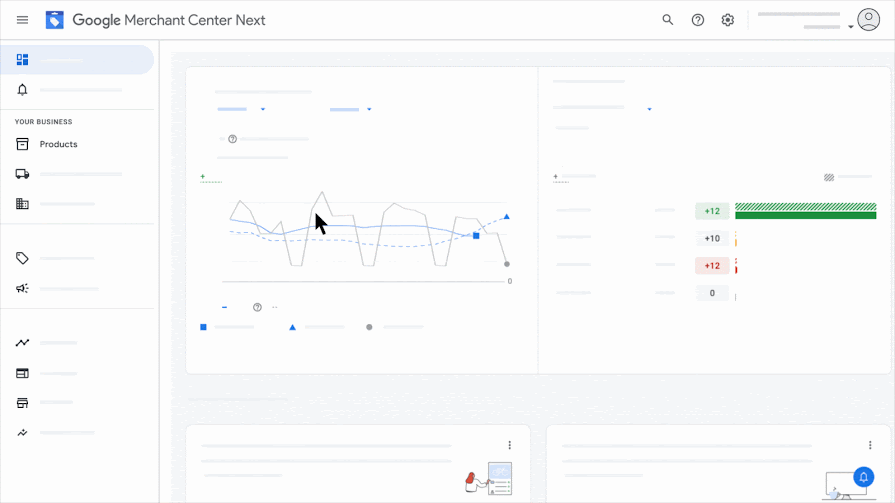This screenshot has height=503, width=895.
Task: Click the solid green progress bar
Action: (805, 215)
